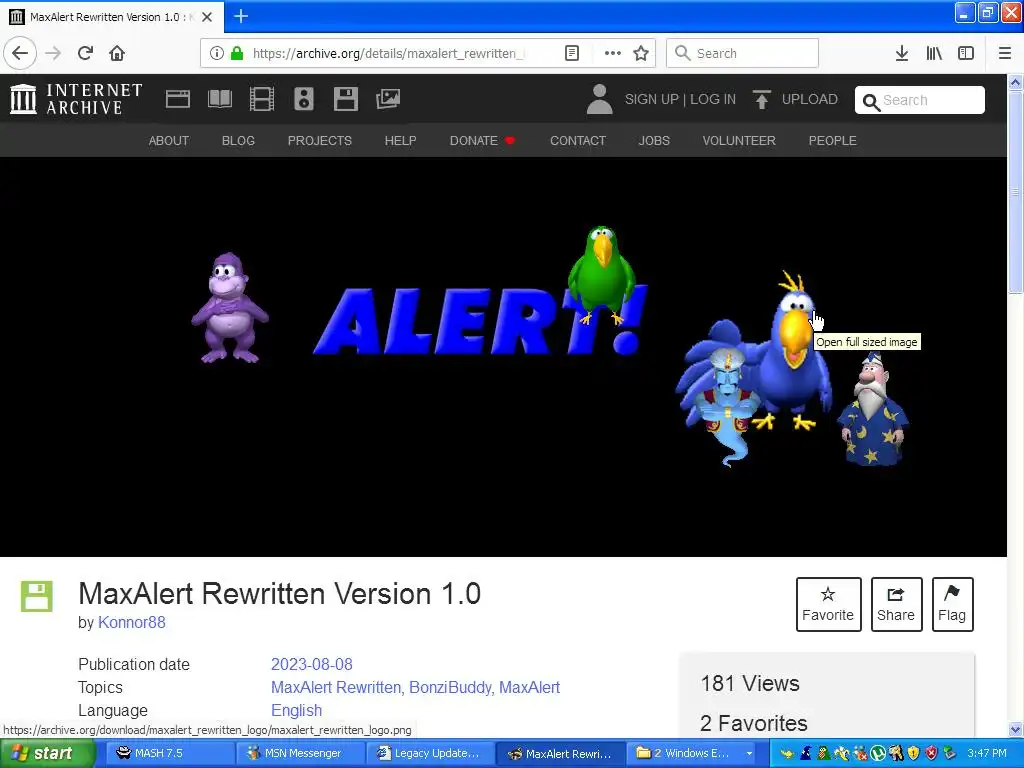This screenshot has width=1024, height=768.
Task: Click the scrollbar down arrow
Action: 1015,729
